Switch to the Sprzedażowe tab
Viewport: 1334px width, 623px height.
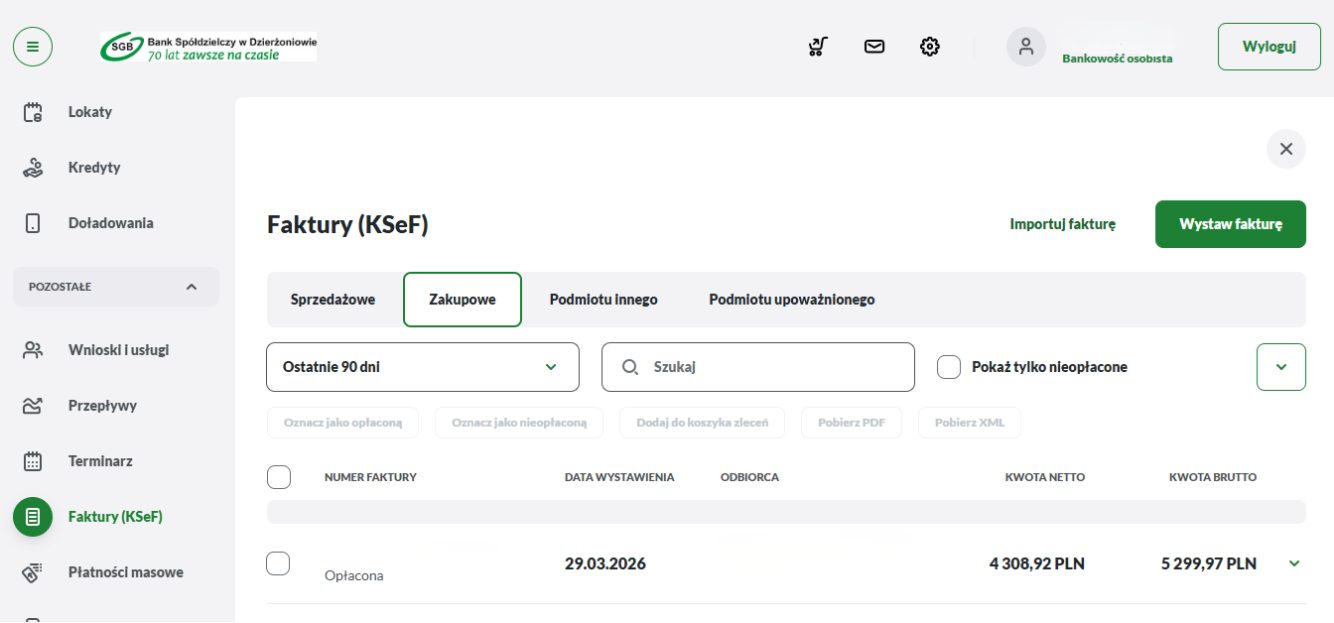[x=333, y=300]
